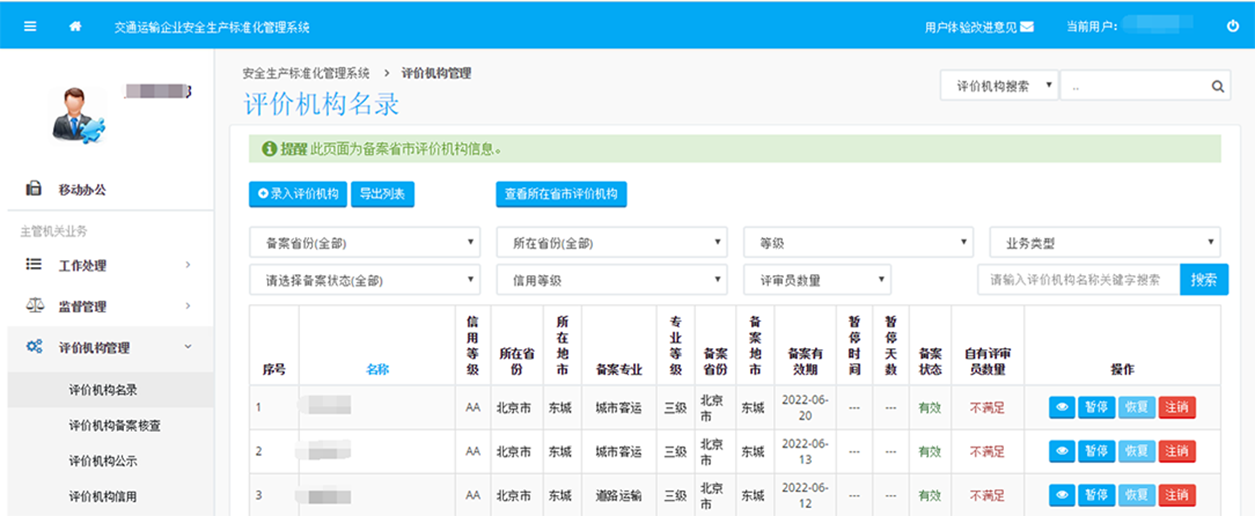Click 恢复 button in row 3
The width and height of the screenshot is (1255, 516).
point(1137,495)
